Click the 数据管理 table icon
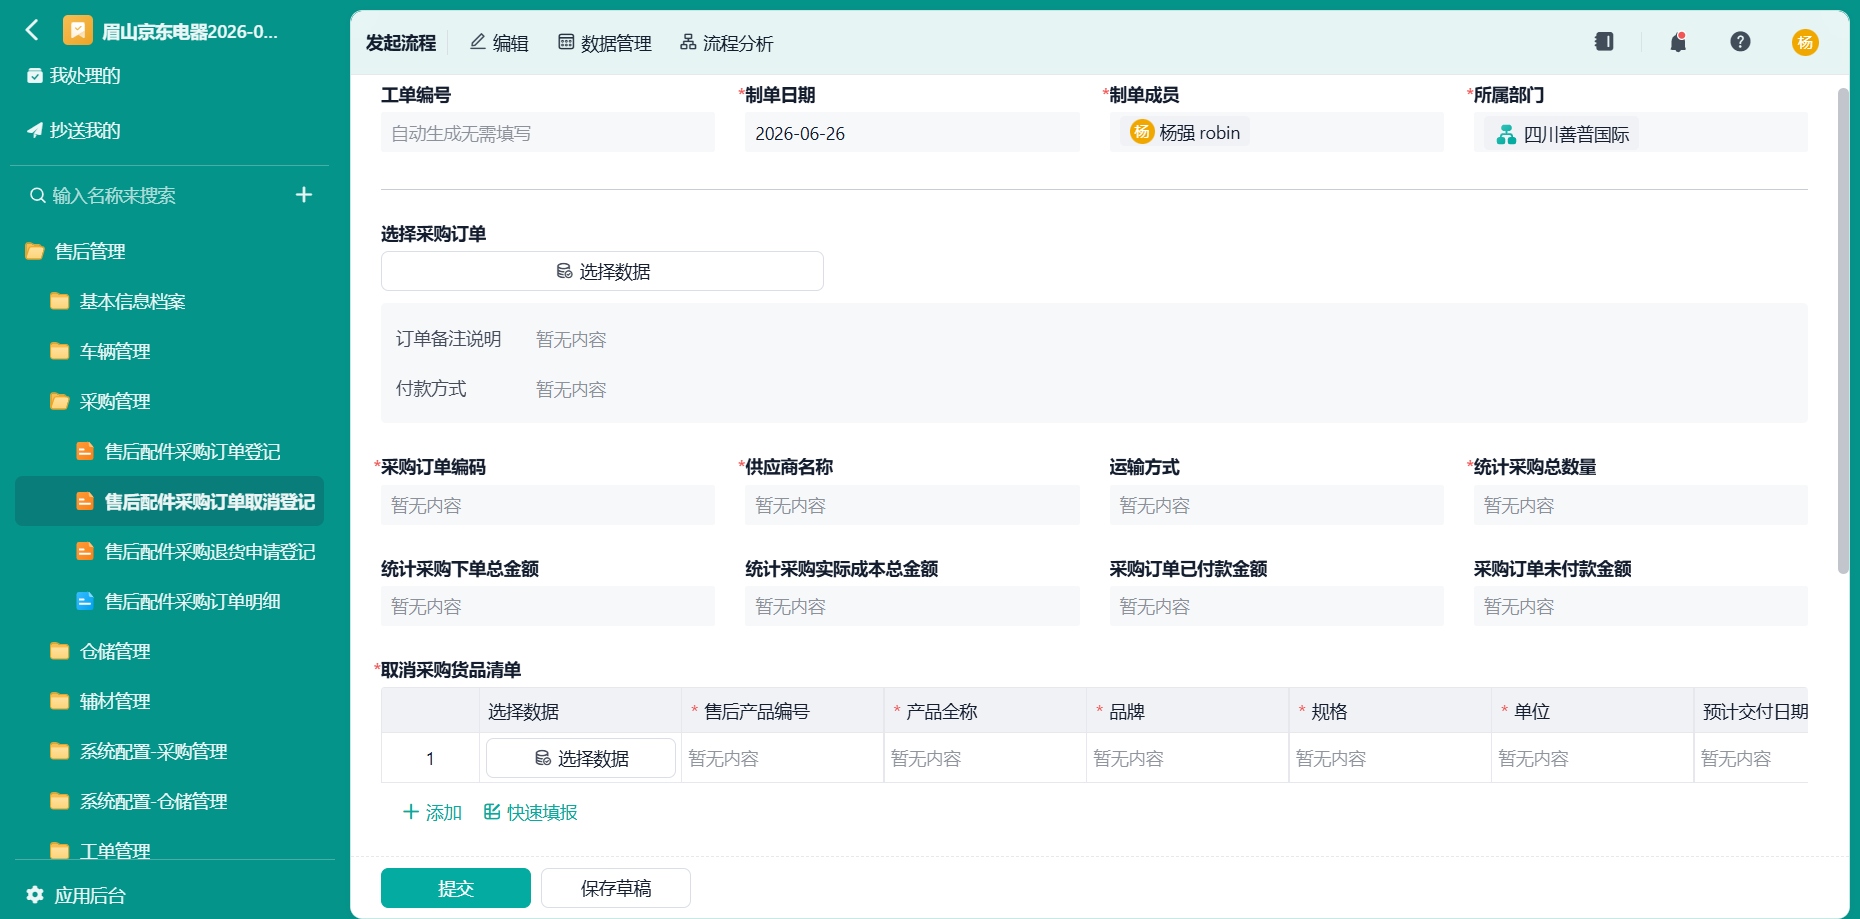The width and height of the screenshot is (1860, 919). pos(566,42)
